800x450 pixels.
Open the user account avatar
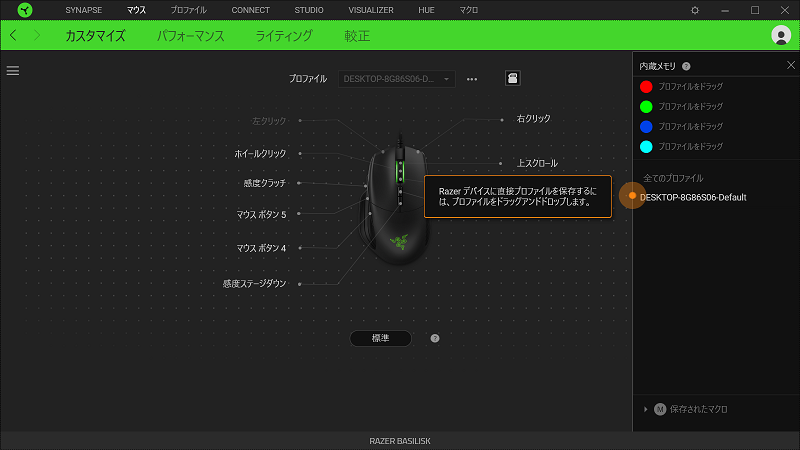point(781,35)
